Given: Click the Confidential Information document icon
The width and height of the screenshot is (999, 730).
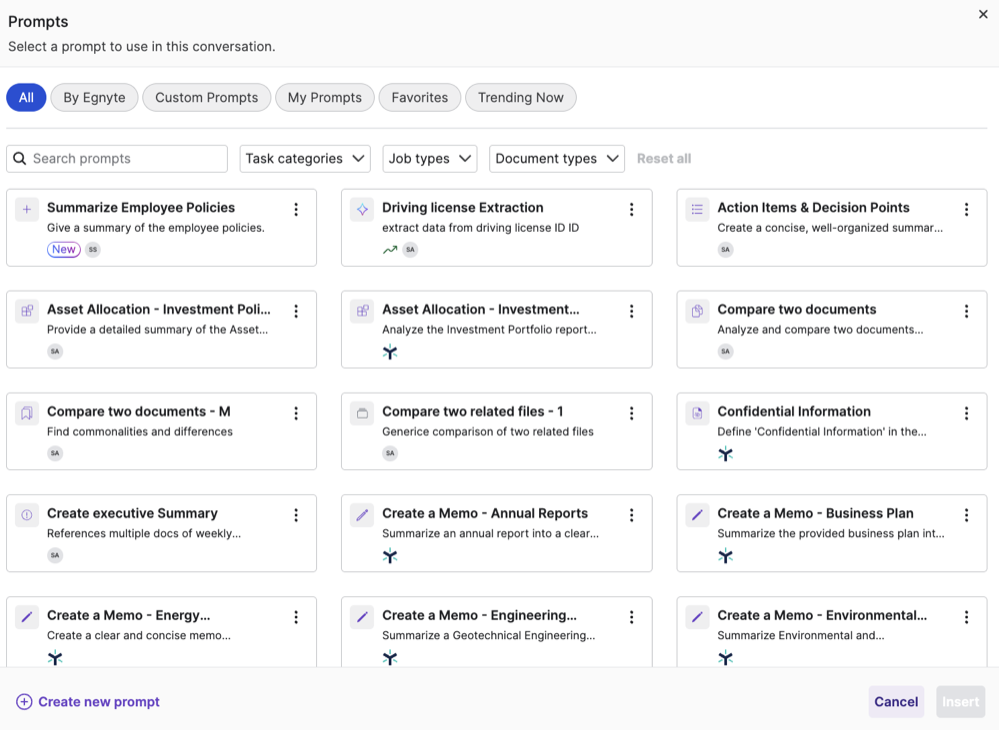Looking at the screenshot, I should [697, 413].
